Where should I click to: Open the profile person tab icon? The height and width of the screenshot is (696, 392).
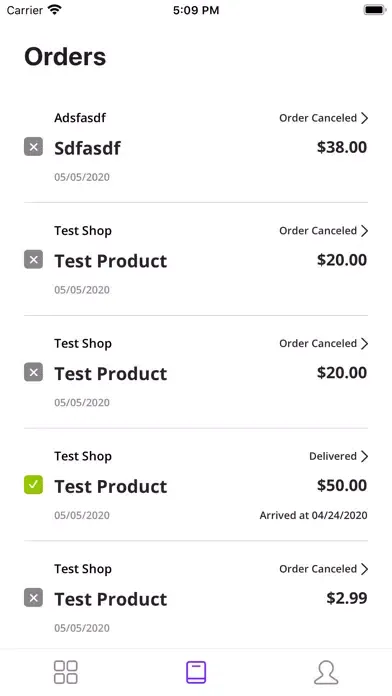pyautogui.click(x=326, y=672)
